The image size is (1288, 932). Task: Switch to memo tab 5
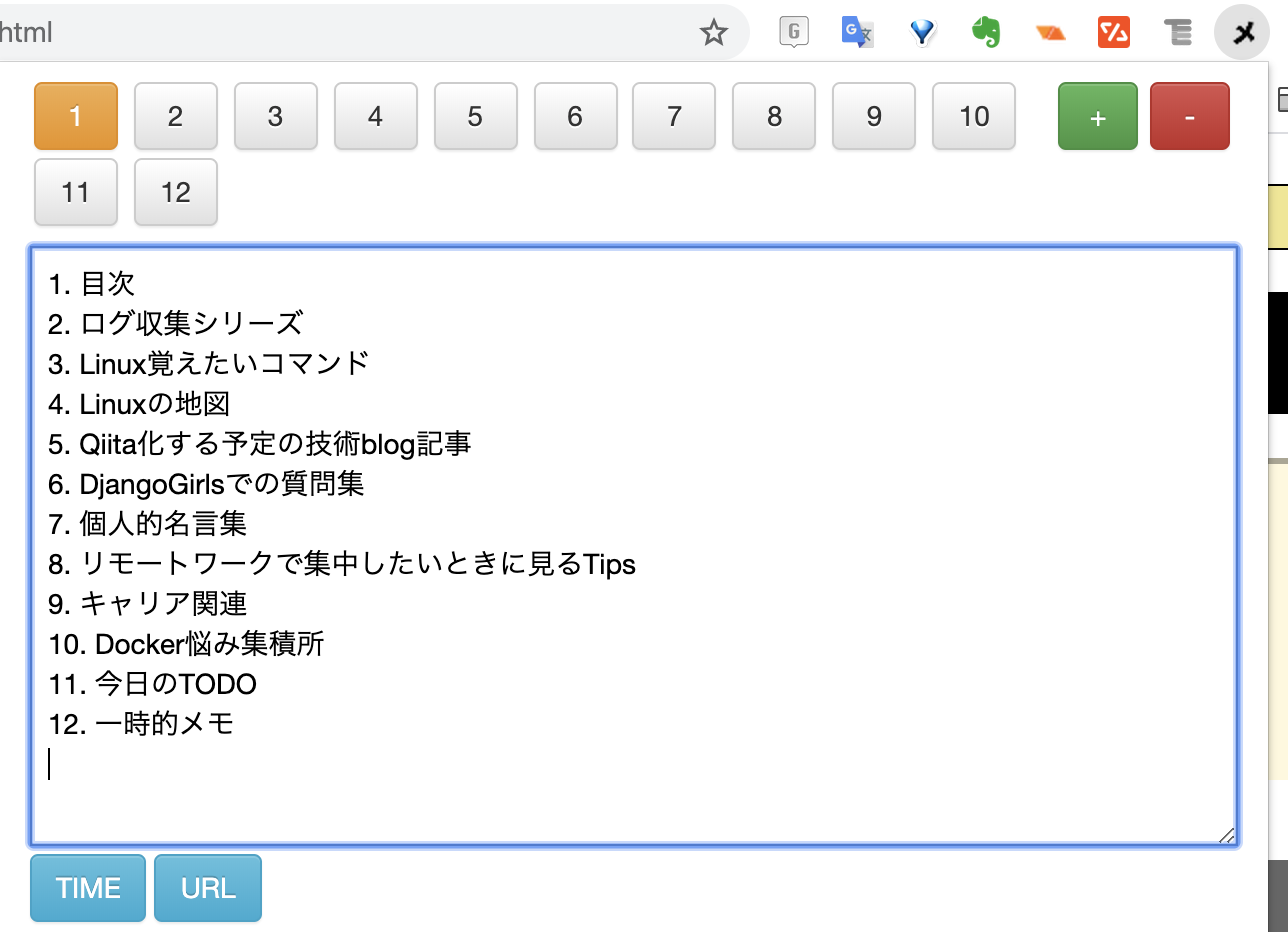click(x=475, y=116)
